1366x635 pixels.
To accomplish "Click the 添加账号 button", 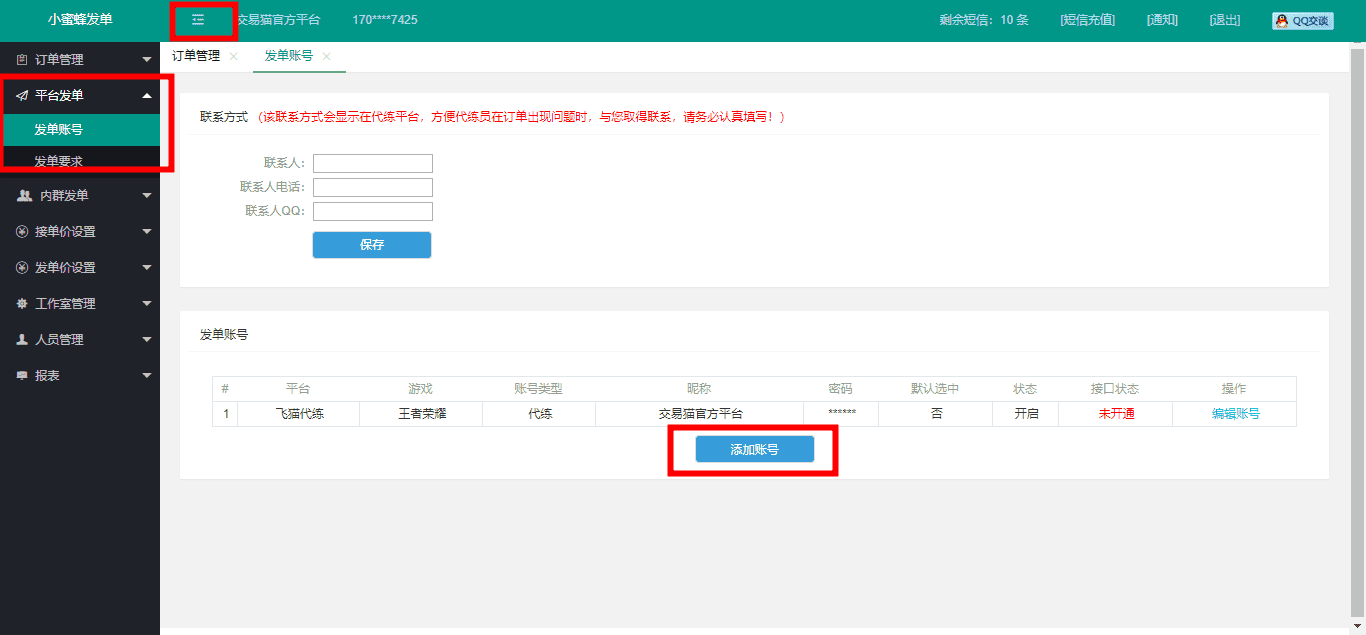I will (754, 450).
